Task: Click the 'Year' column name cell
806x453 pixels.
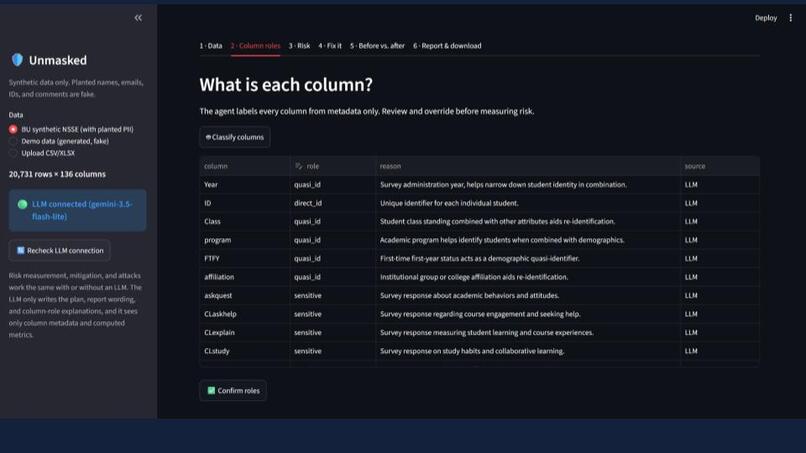Action: click(244, 185)
